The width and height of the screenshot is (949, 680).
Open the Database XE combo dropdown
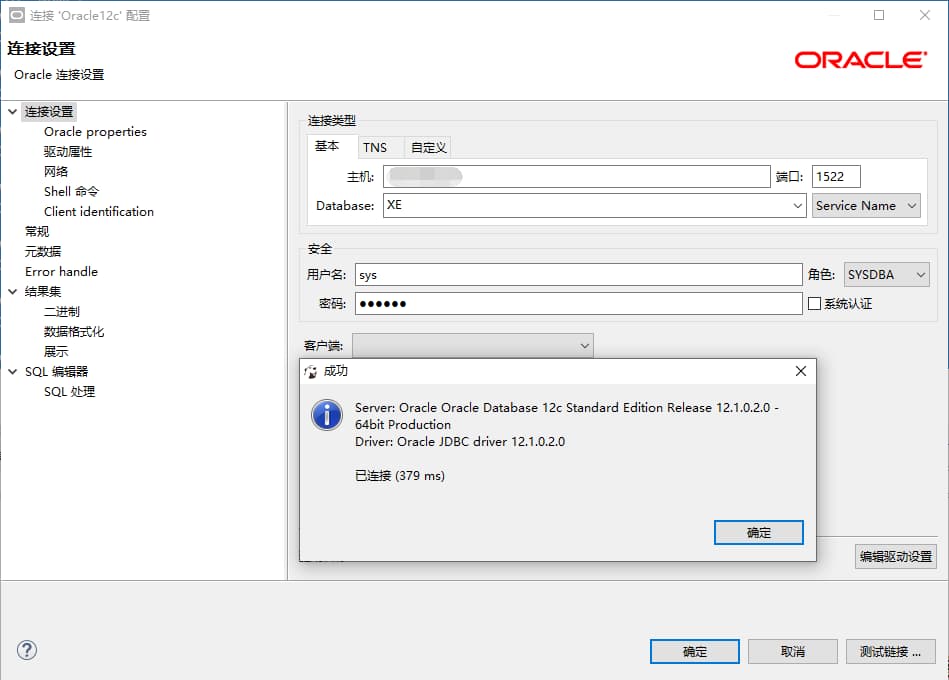pos(797,206)
